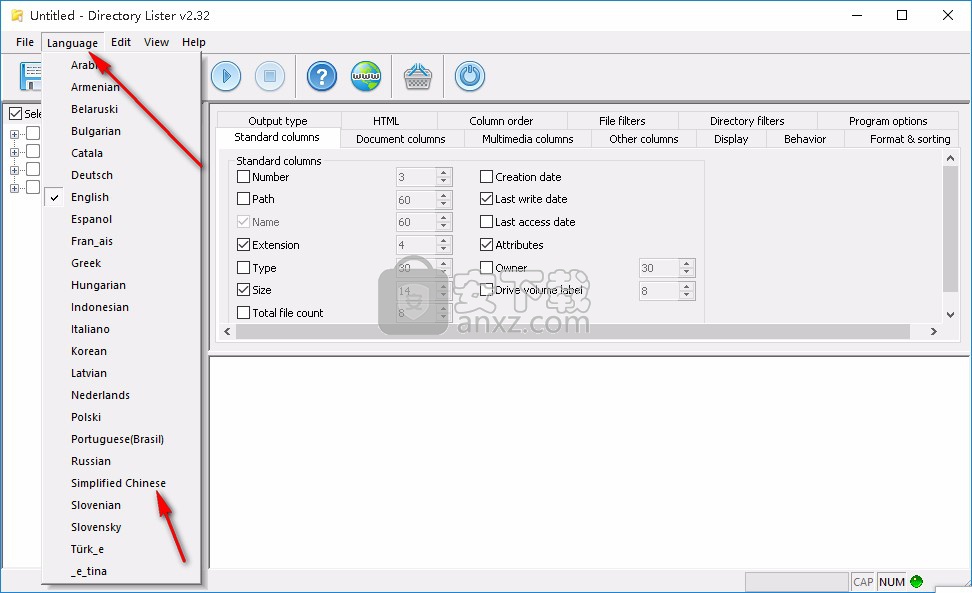Click the blue power exit icon
The width and height of the screenshot is (972, 593).
pyautogui.click(x=470, y=76)
